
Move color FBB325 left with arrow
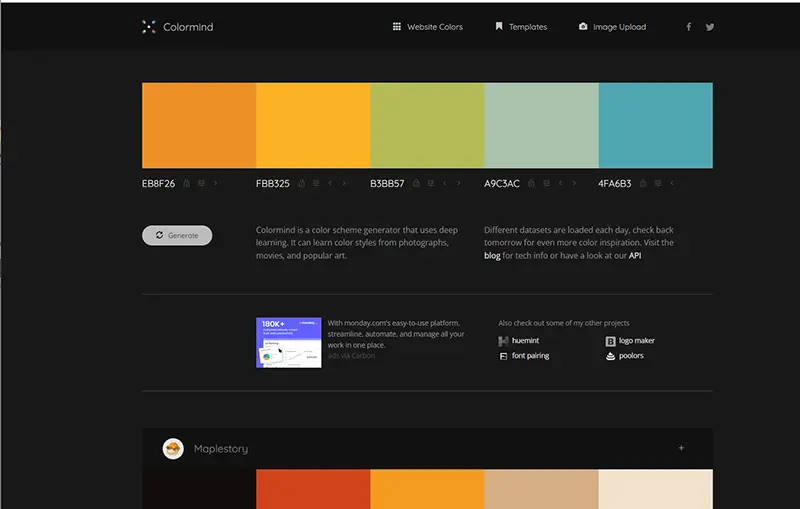tap(330, 183)
